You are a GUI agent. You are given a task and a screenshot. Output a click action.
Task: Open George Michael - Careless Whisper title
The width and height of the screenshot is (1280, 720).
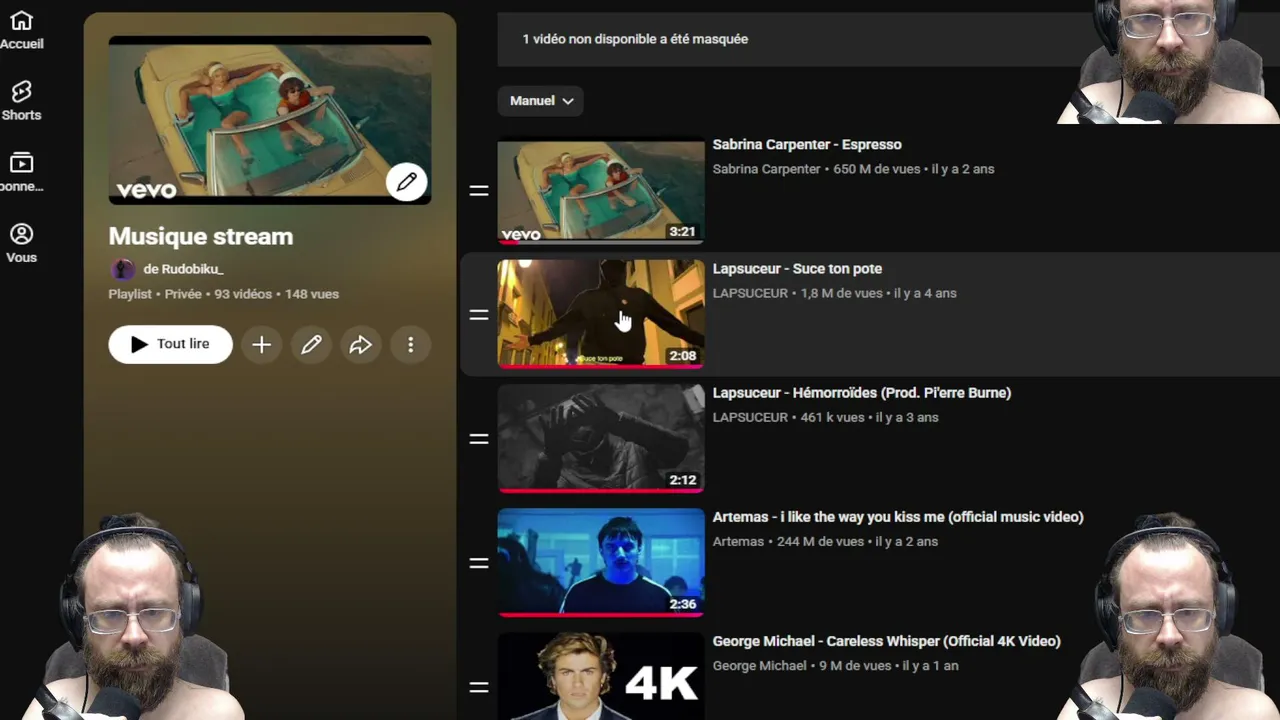tap(887, 641)
